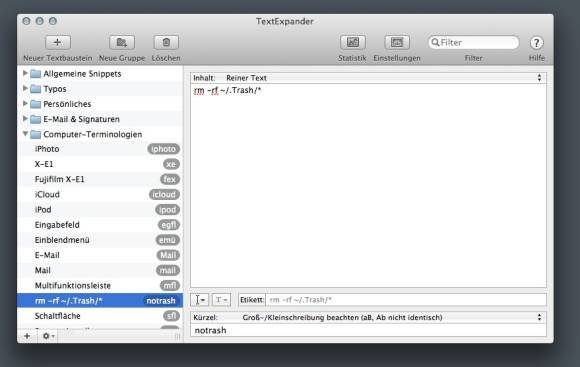Click the Computer-Terminologien group label
The image size is (580, 367).
92,134
